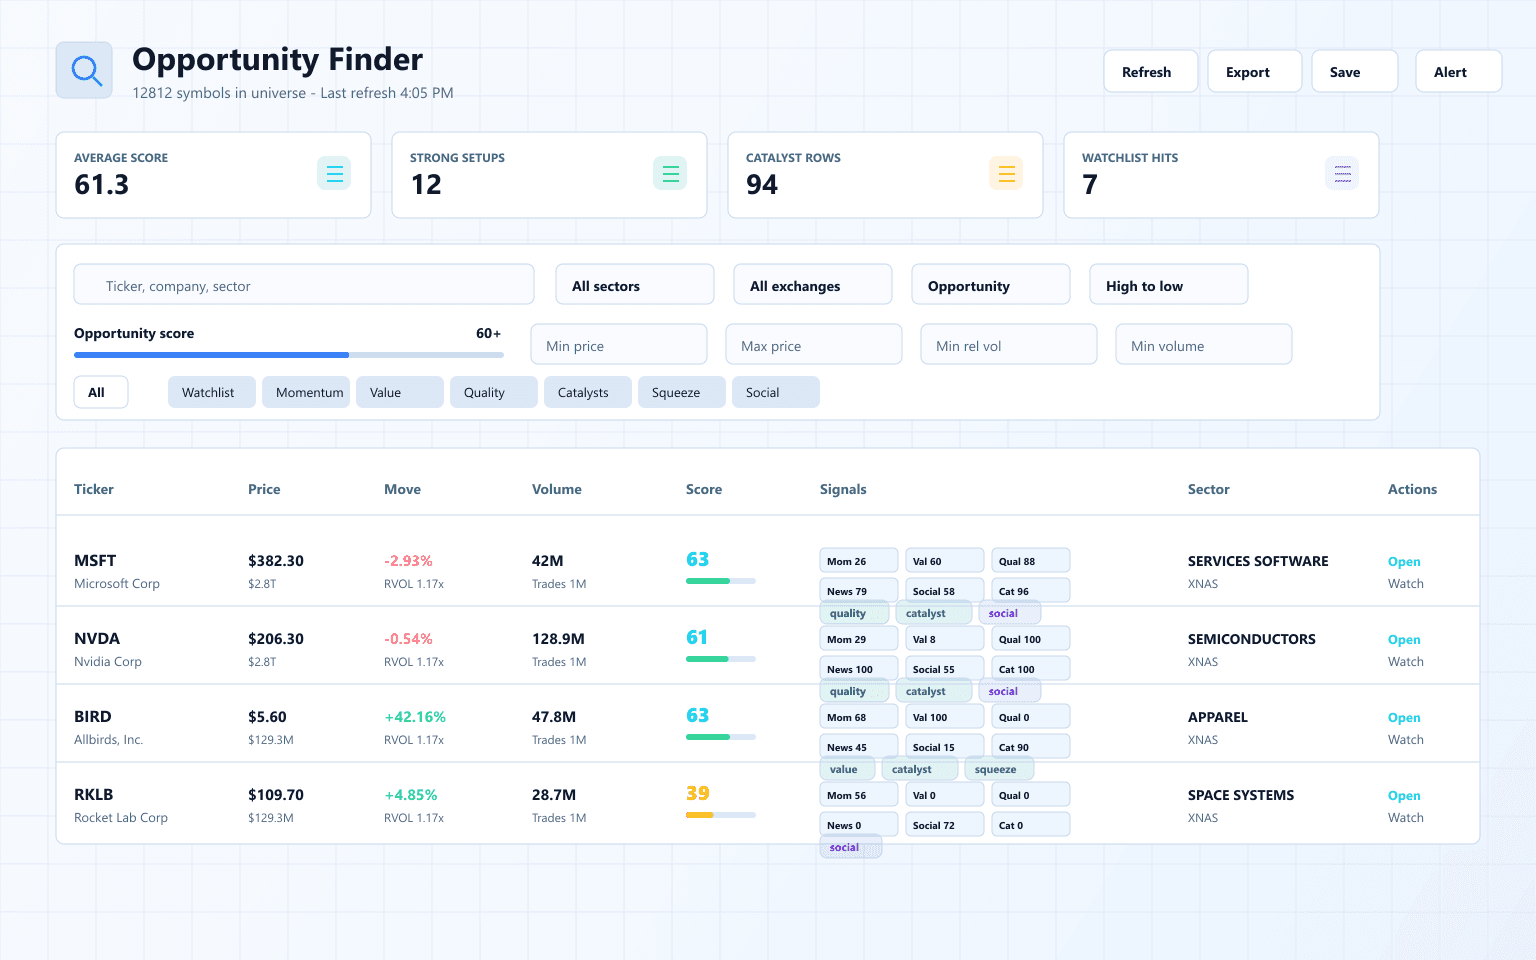Click the NVDA ticker symbol

(x=97, y=639)
